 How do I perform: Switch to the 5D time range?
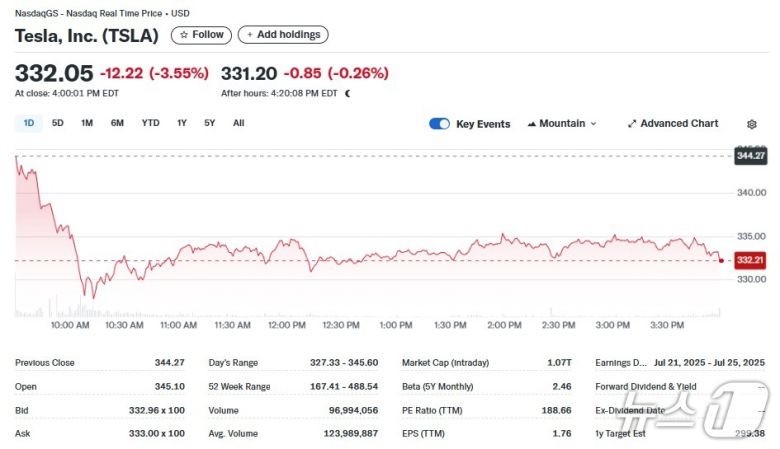coord(58,123)
